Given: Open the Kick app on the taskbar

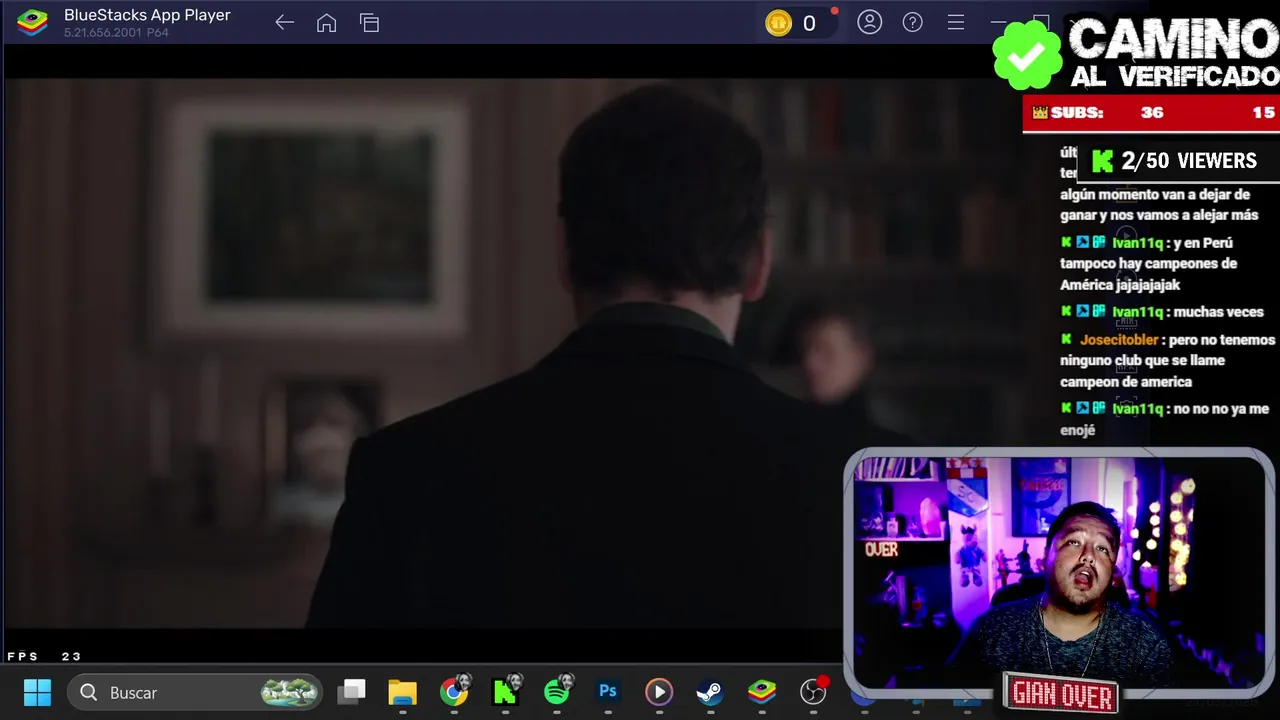Looking at the screenshot, I should (x=506, y=692).
